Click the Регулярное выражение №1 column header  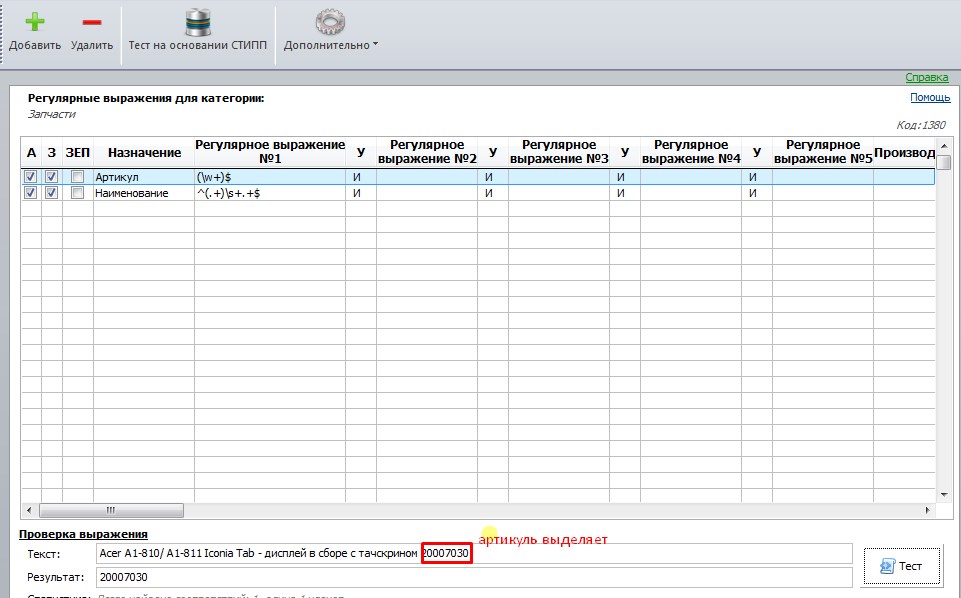click(x=270, y=152)
